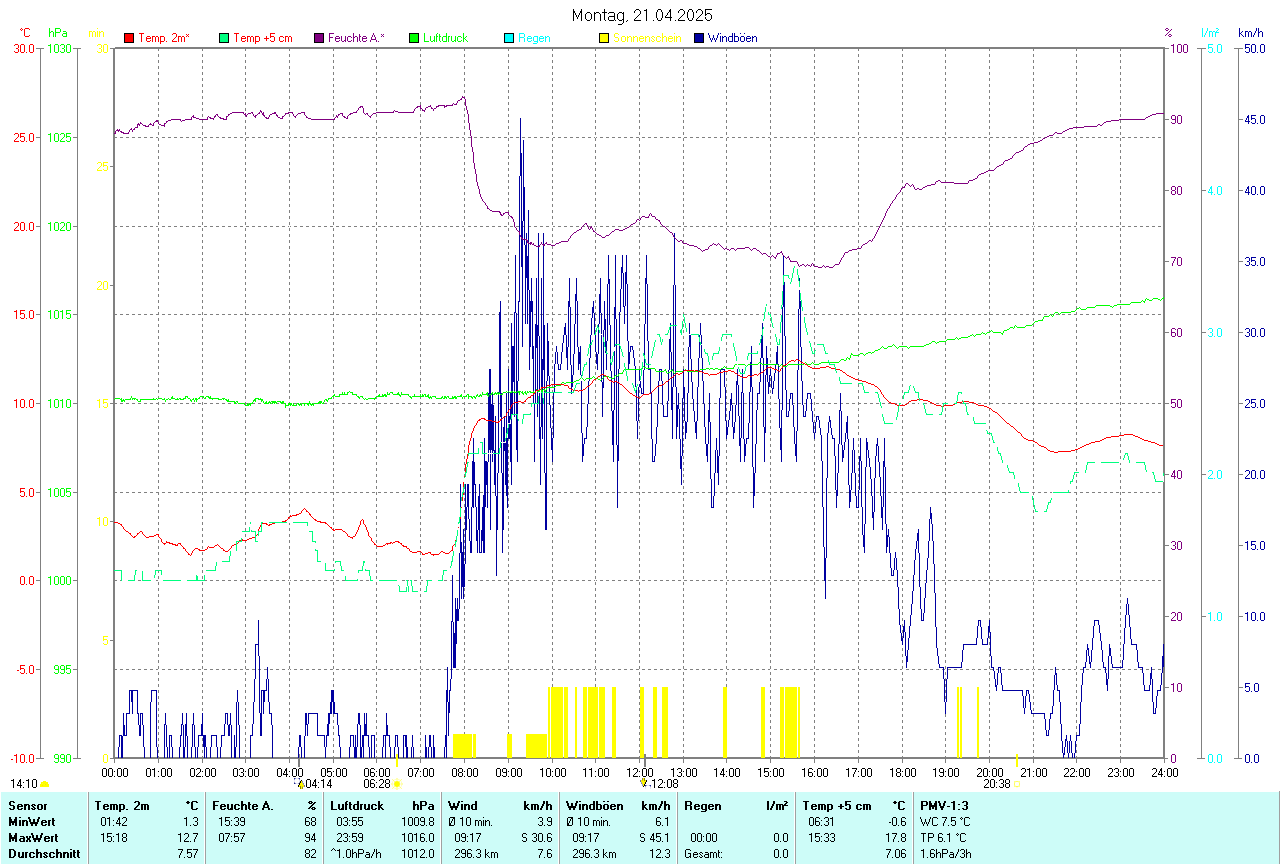Screen dimensions: 1280x864
Task: Click the 'Temp +5 cm' column header in table
Action: 837,805
